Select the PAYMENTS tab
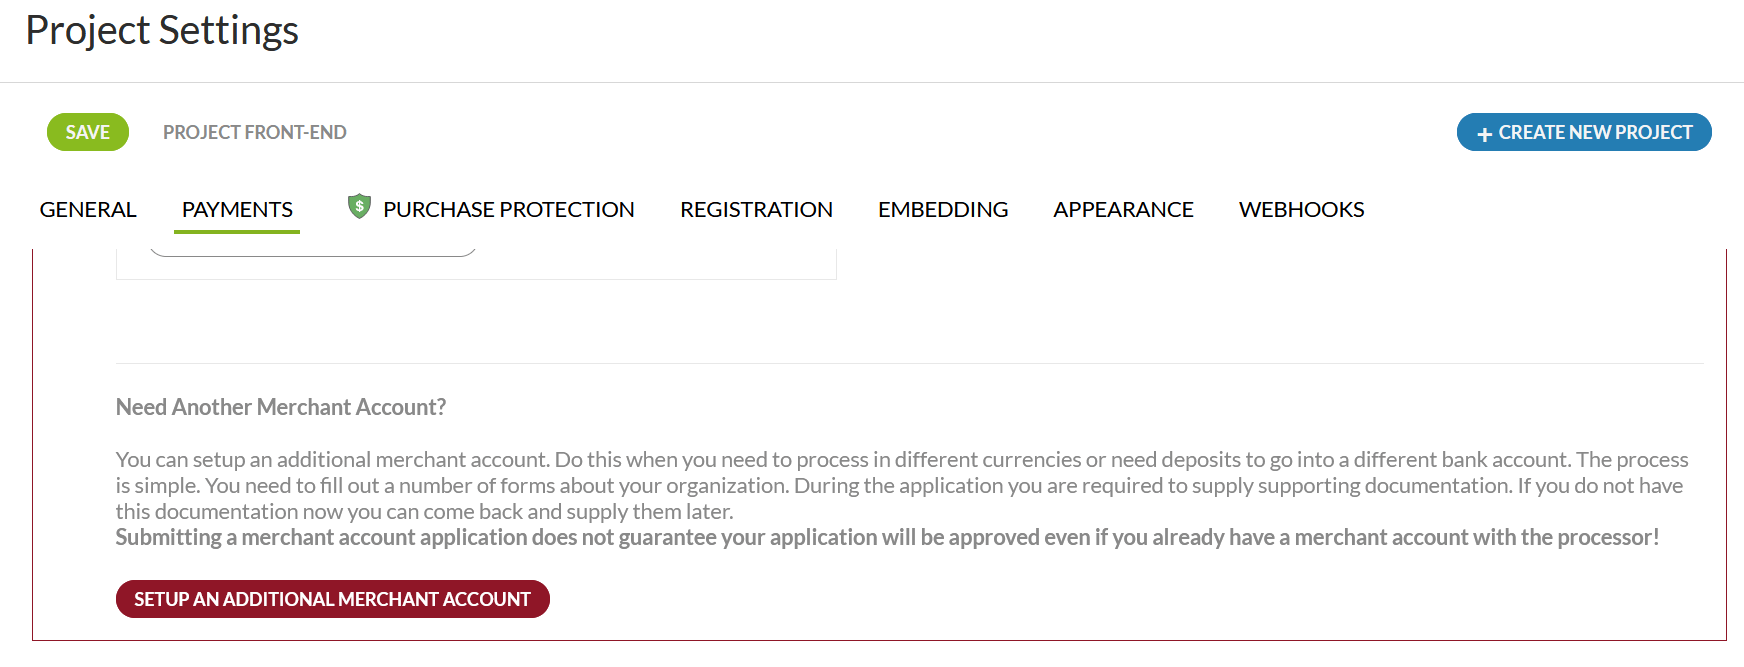 tap(237, 209)
